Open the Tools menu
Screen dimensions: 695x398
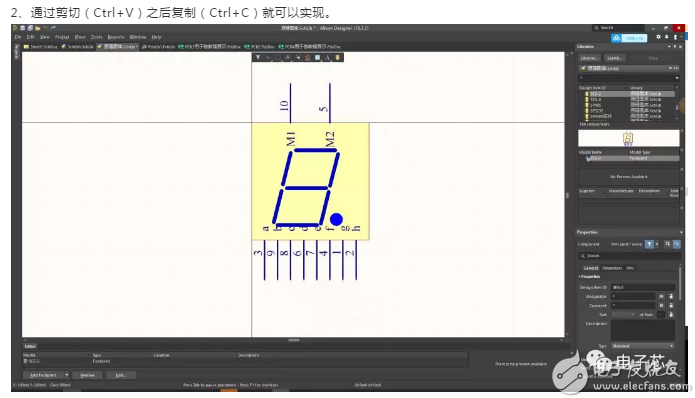[97, 37]
